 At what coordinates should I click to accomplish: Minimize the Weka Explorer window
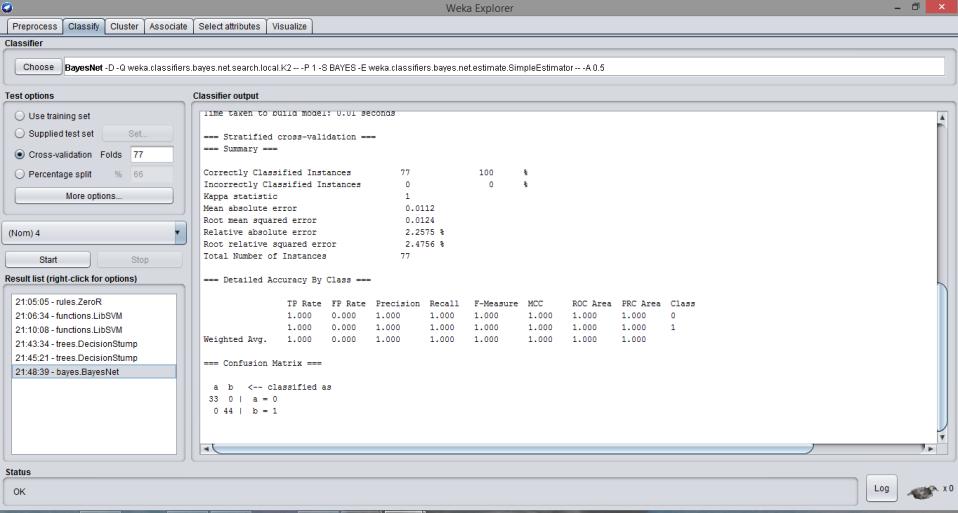coord(898,7)
